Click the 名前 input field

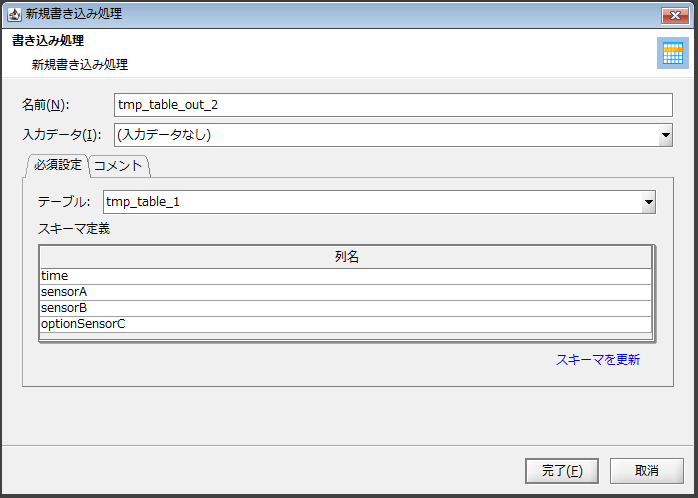[393, 105]
